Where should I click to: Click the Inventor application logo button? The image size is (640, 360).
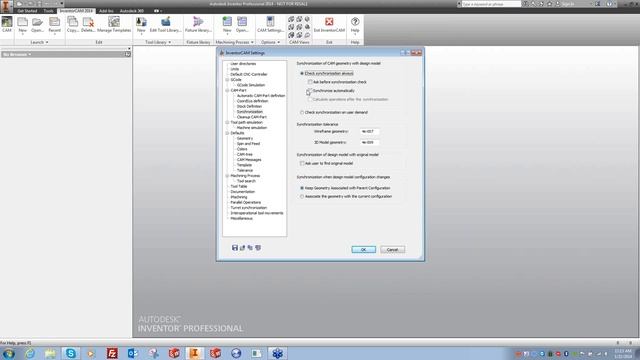6,6
